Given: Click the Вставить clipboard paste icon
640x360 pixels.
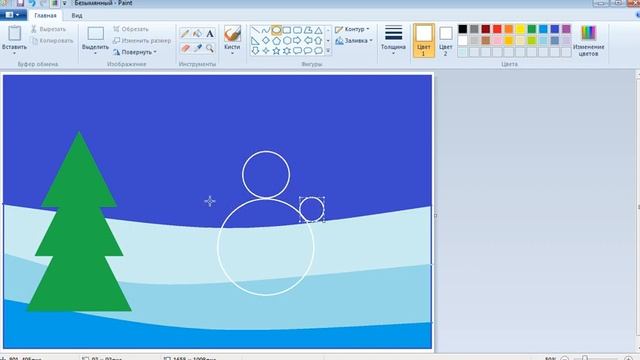Looking at the screenshot, I should click(x=15, y=33).
